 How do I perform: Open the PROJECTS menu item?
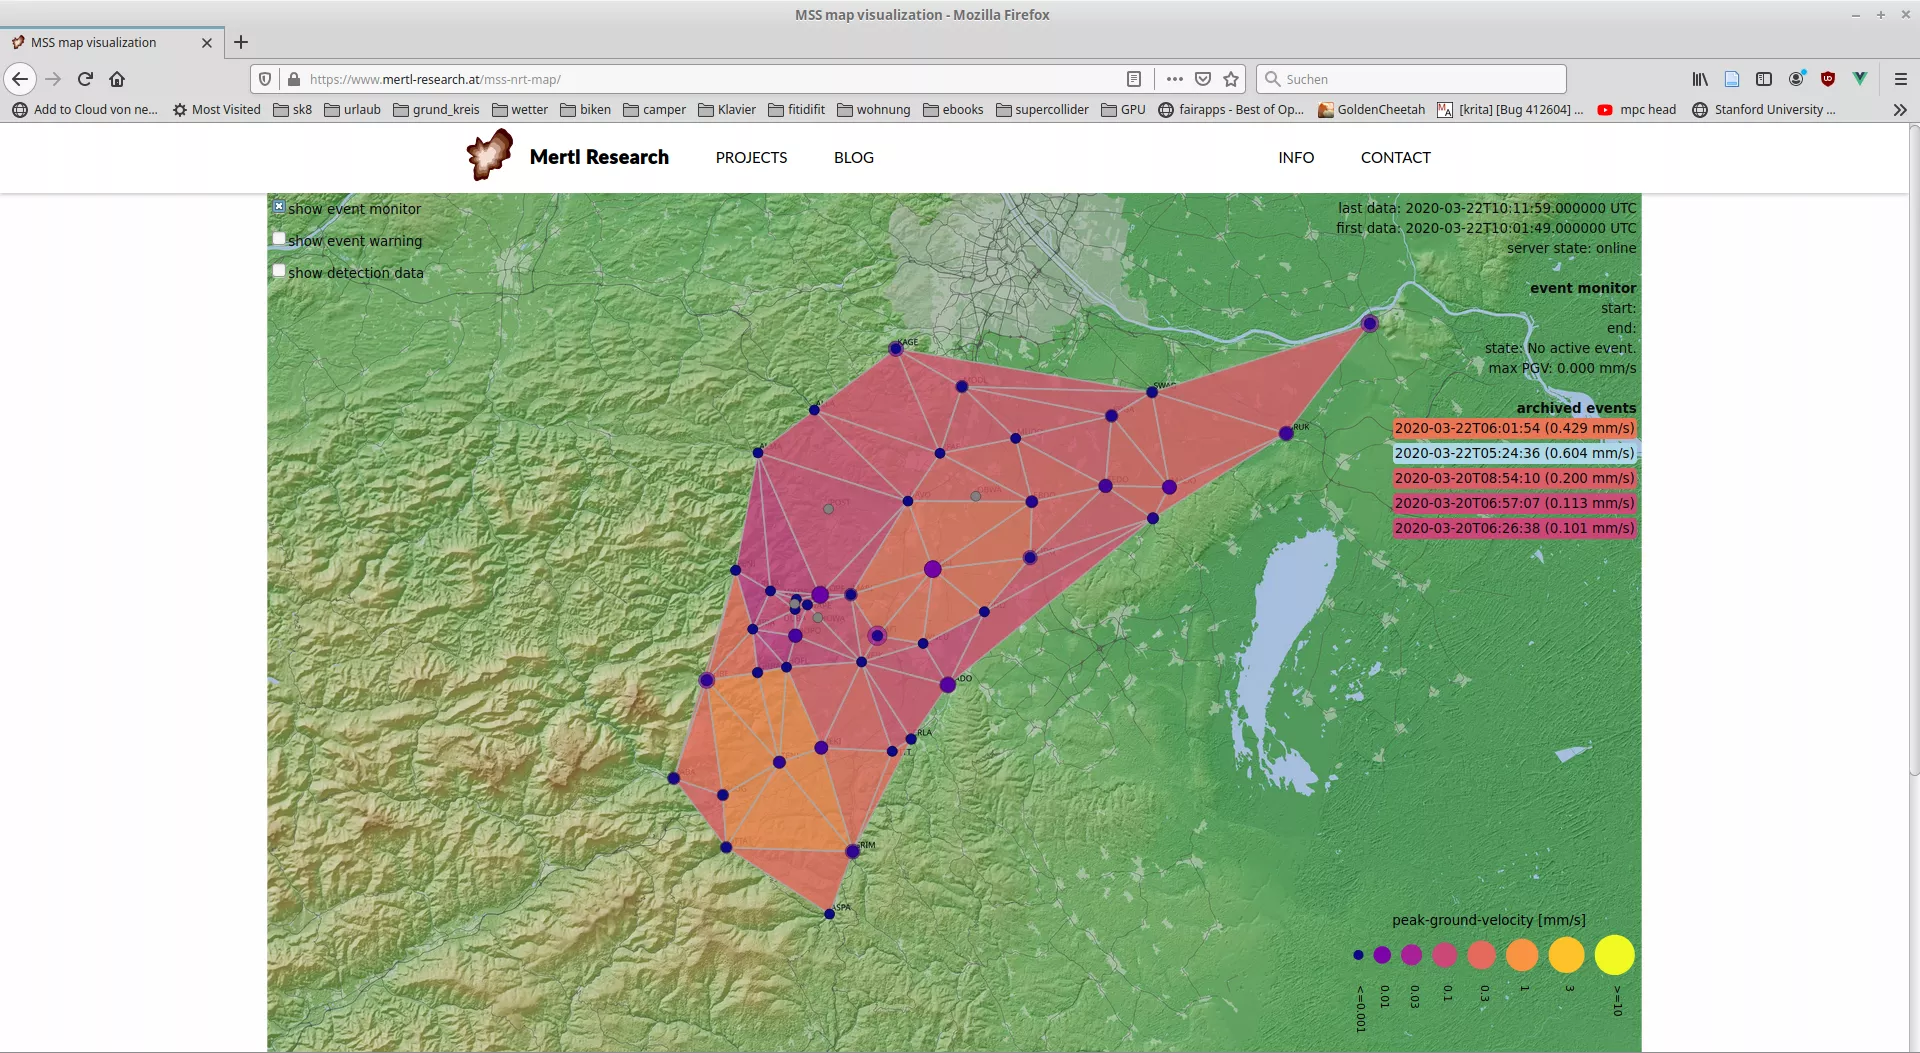tap(751, 158)
